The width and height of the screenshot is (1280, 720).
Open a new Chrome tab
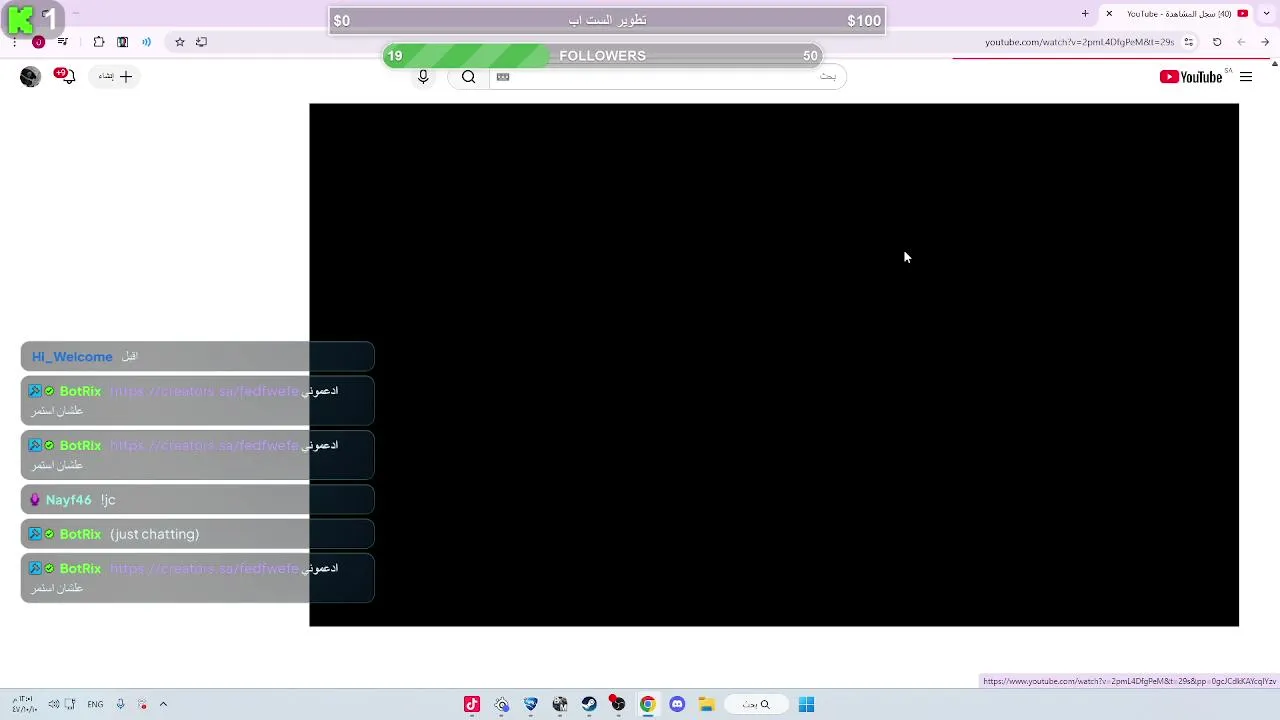click(1085, 14)
